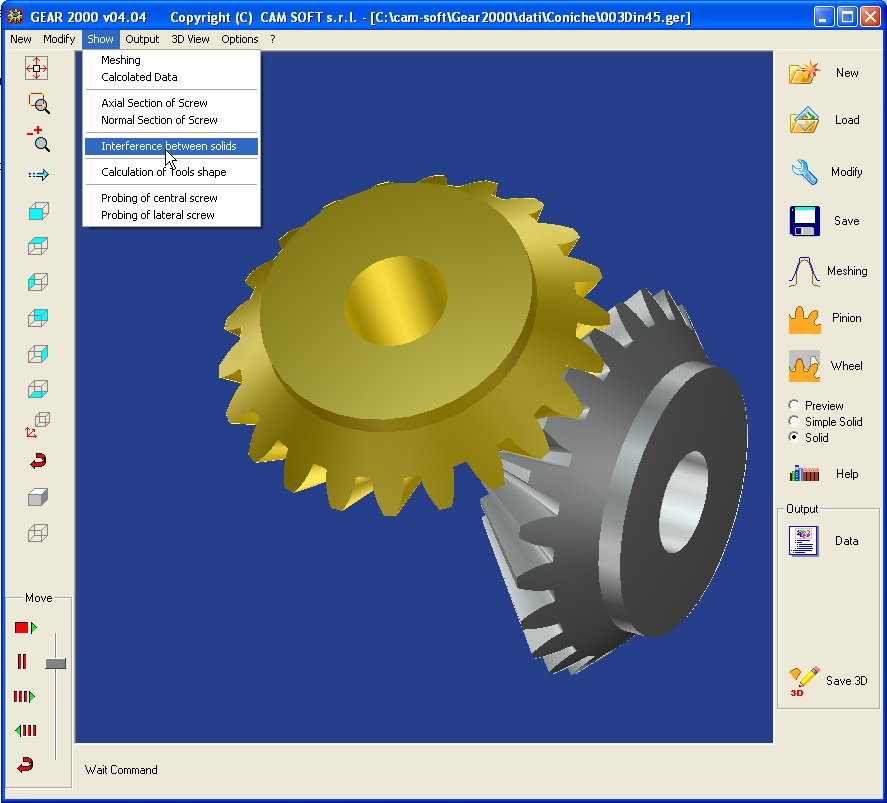Expand the Options menu

pos(240,39)
